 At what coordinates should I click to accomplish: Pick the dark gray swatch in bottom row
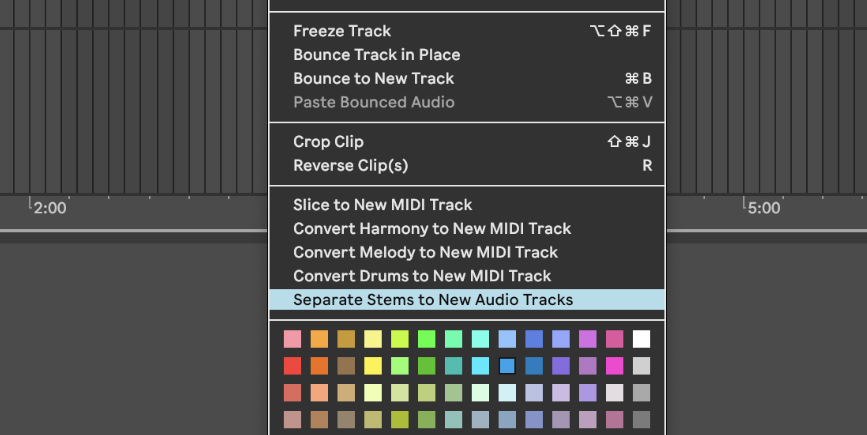coord(641,419)
